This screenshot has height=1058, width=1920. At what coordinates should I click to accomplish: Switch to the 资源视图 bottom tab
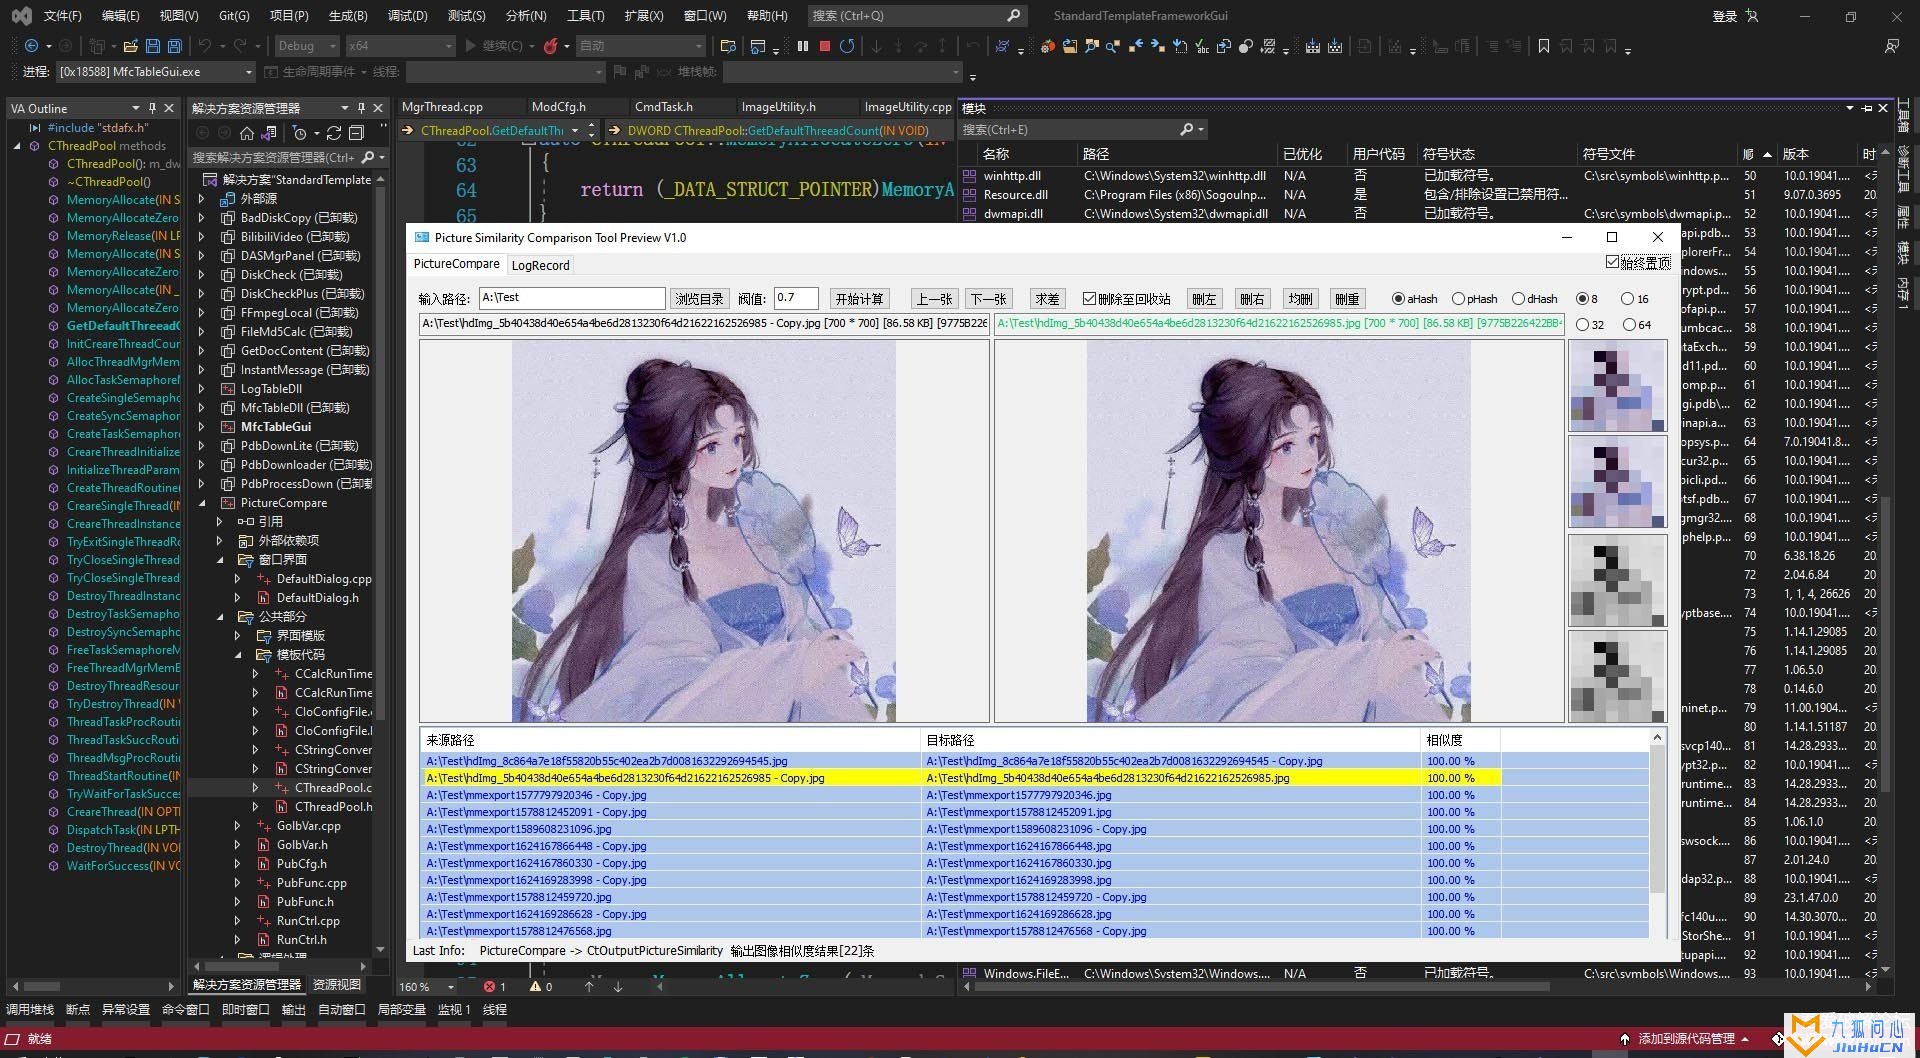337,984
